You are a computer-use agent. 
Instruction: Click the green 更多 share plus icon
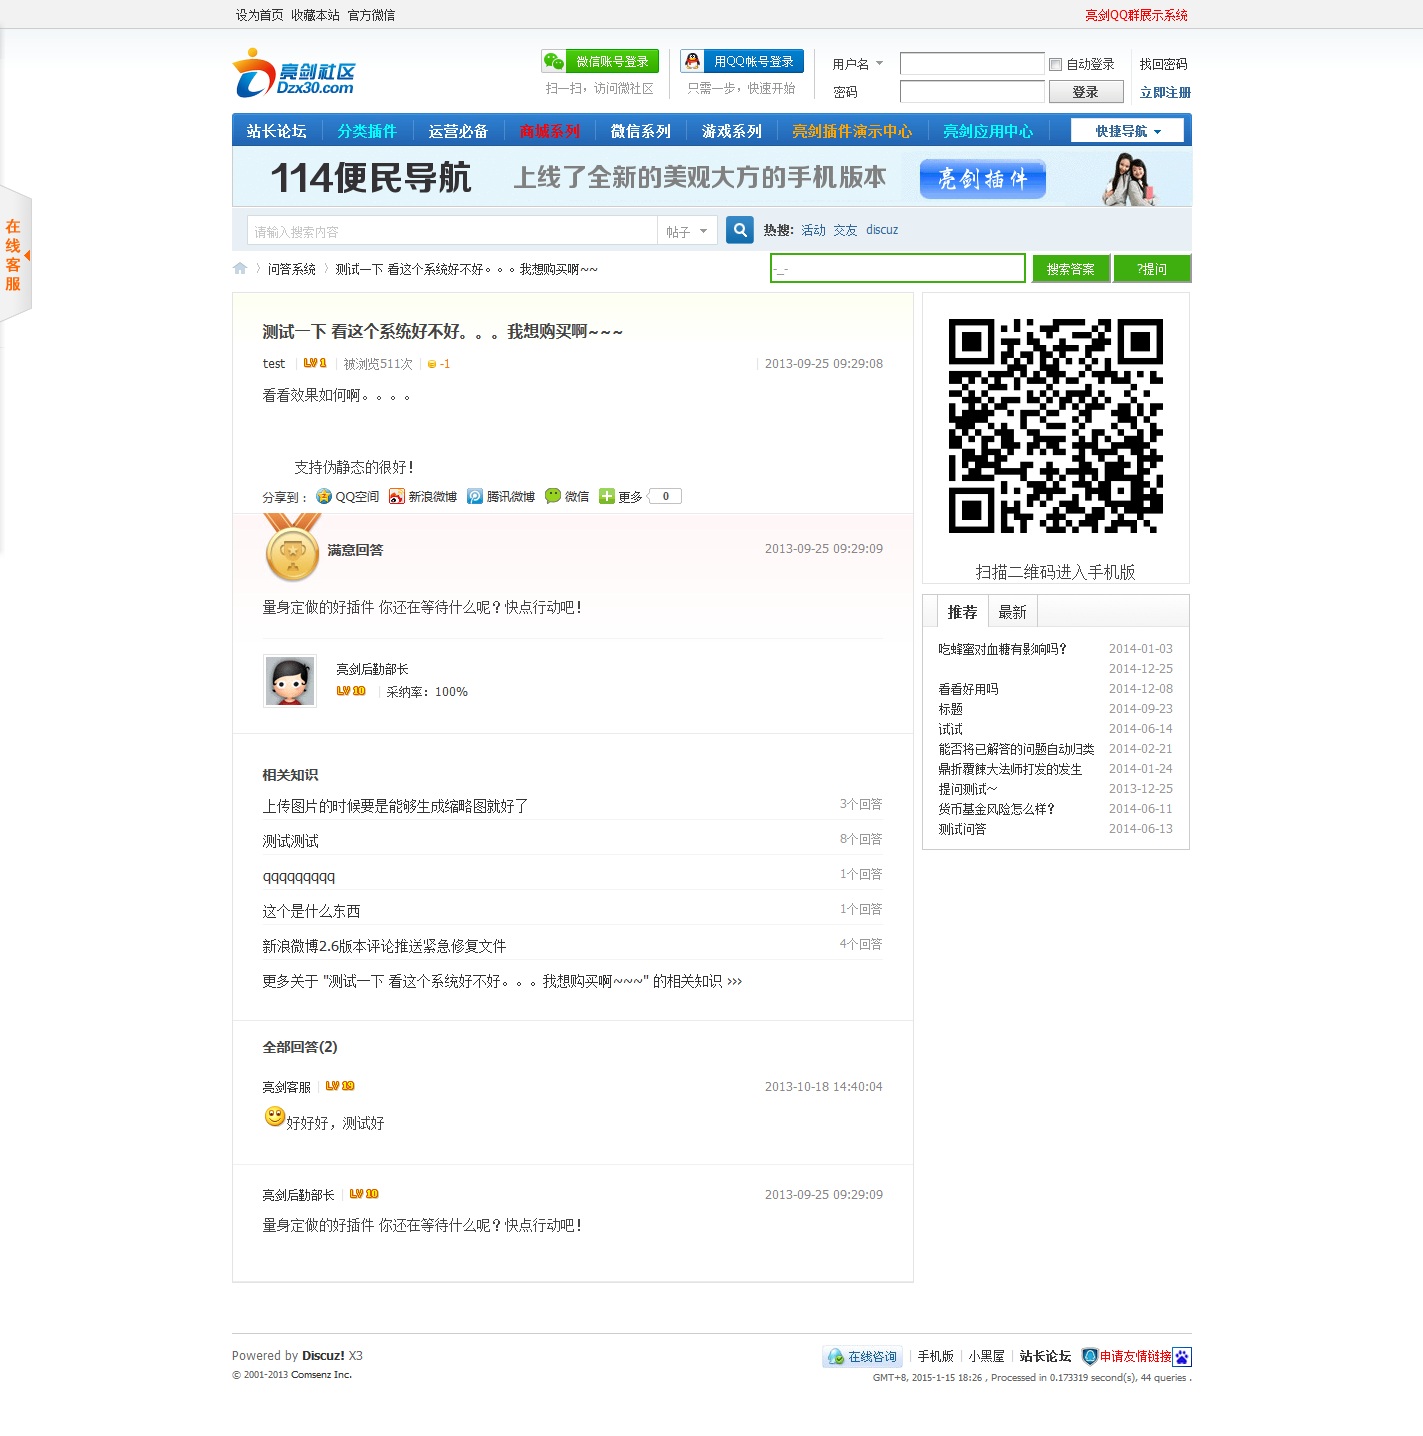click(x=607, y=496)
